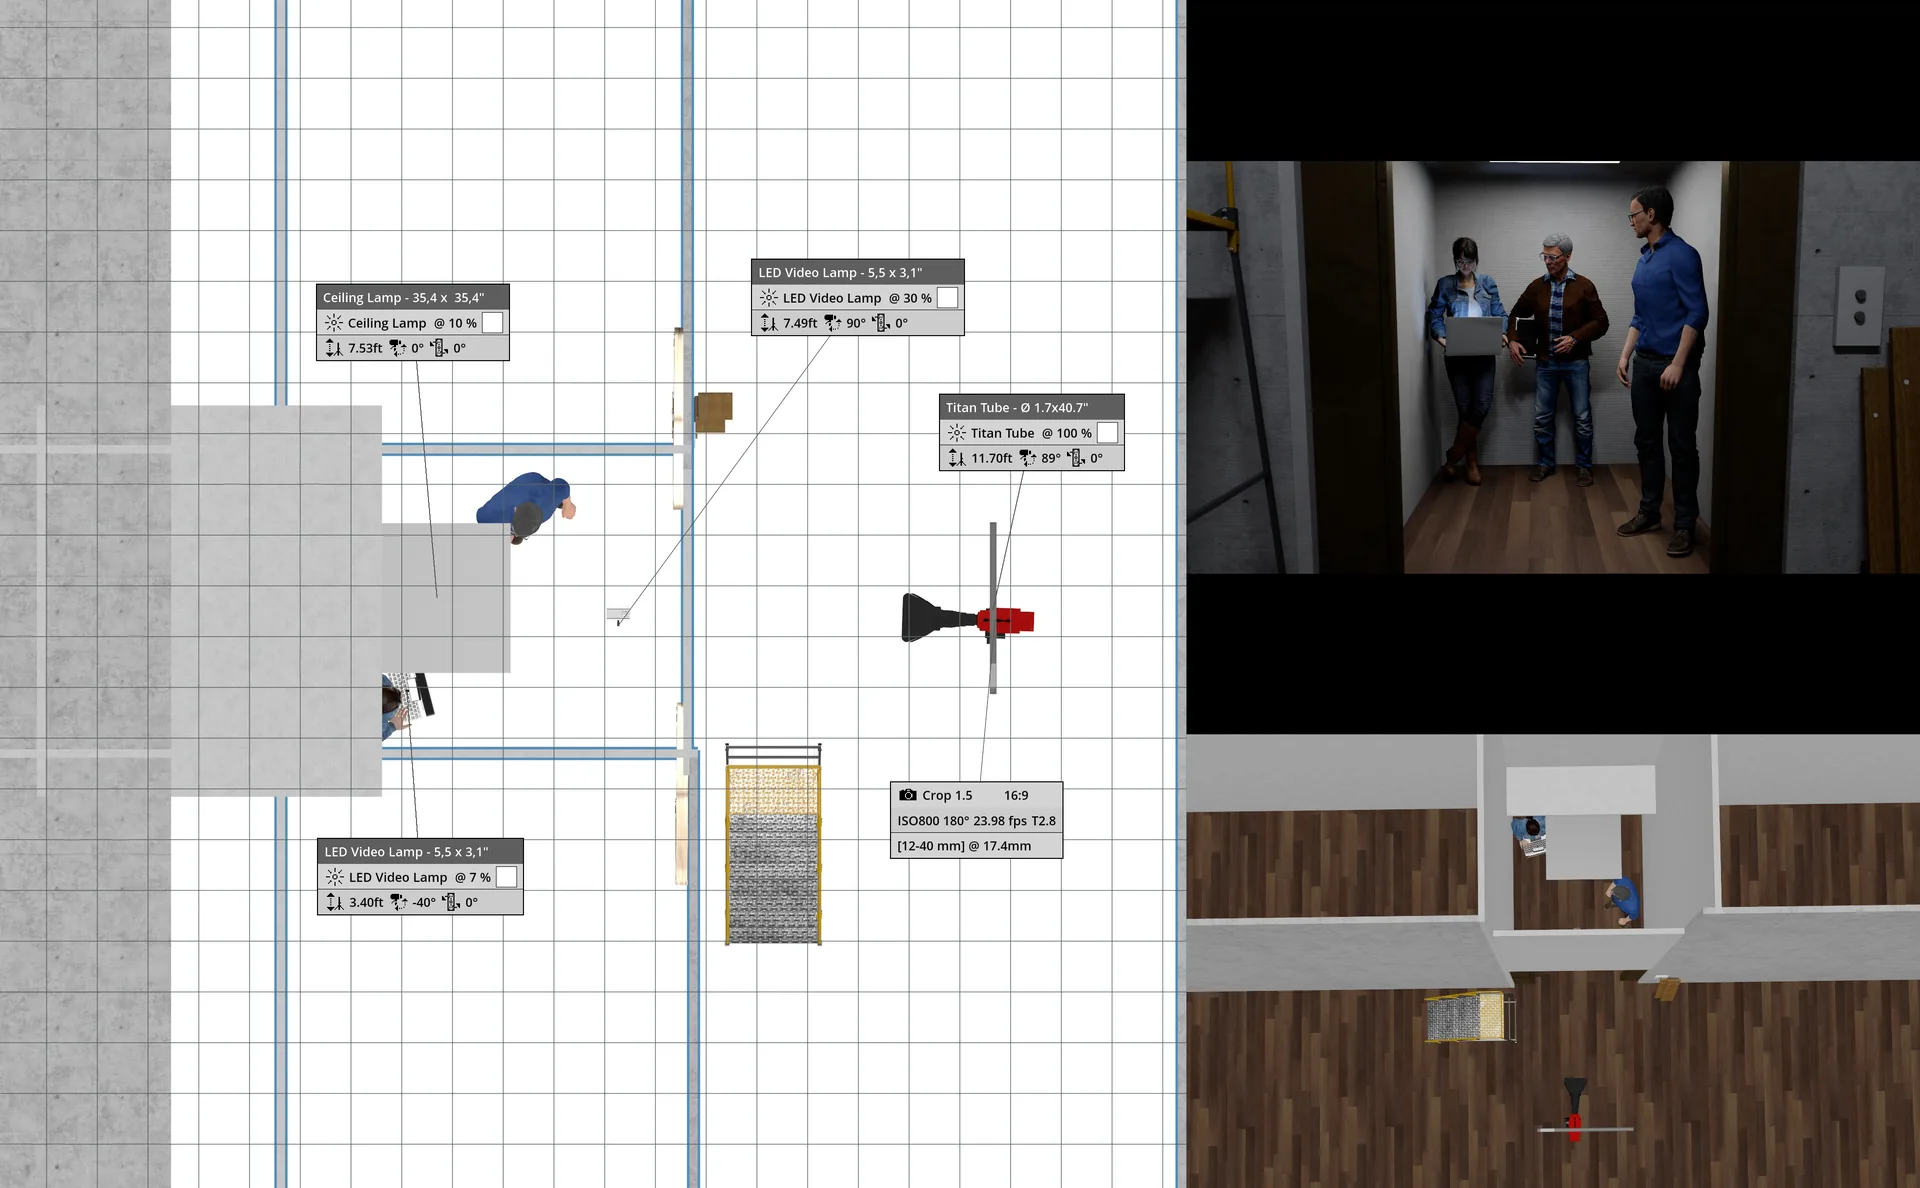Screen dimensions: 1920x1188
Task: Open the color swatch of the 30% LED Video Lamp
Action: (948, 298)
